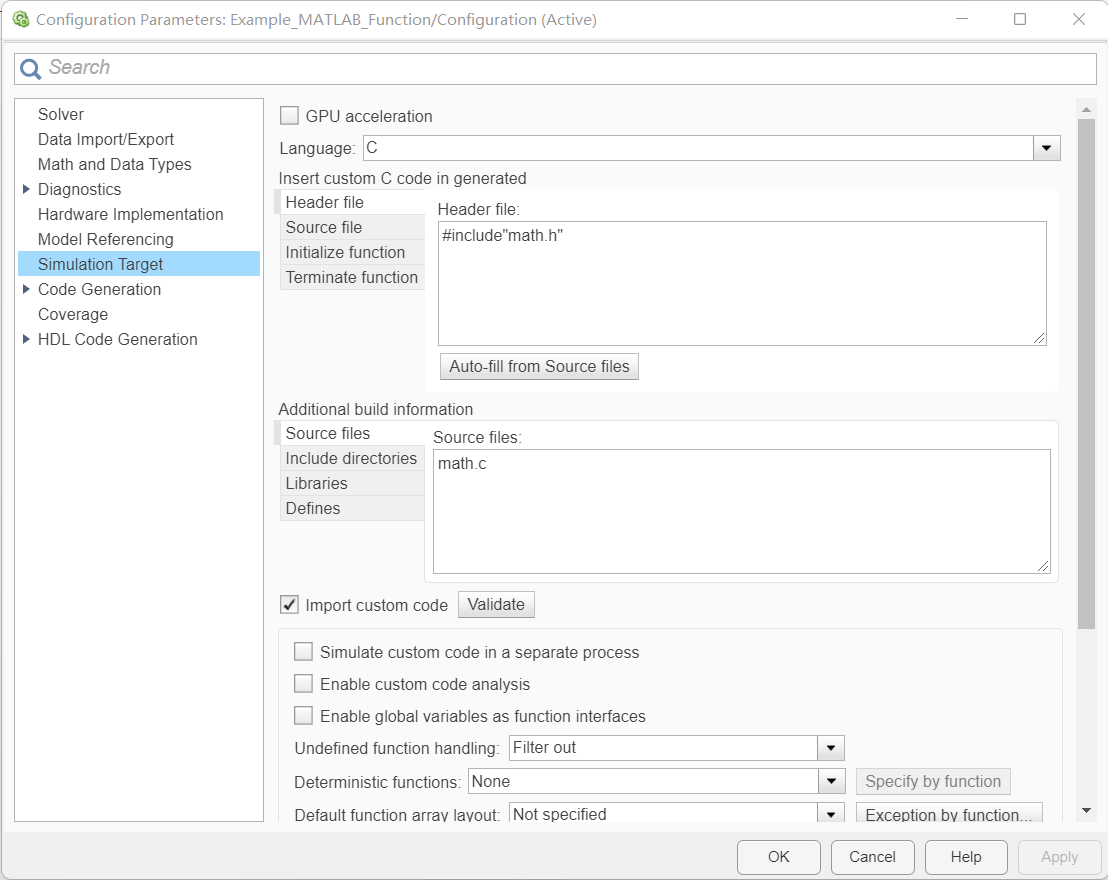This screenshot has height=880, width=1108.
Task: Toggle Simulate custom code in separate process
Action: (x=303, y=652)
